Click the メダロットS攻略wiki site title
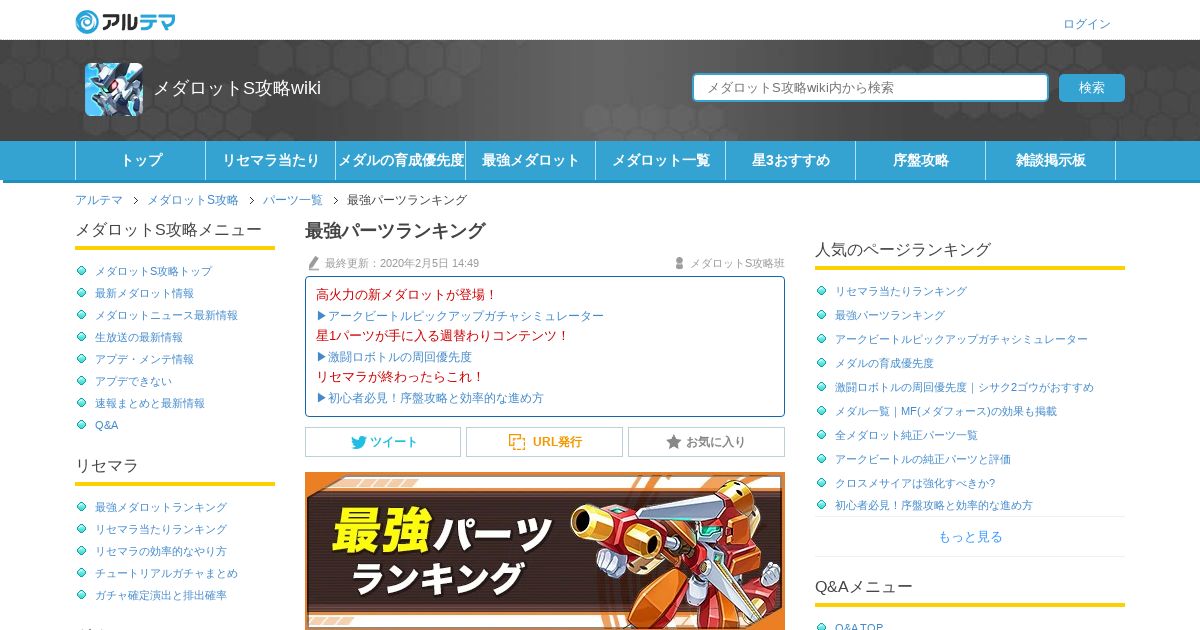 point(237,88)
